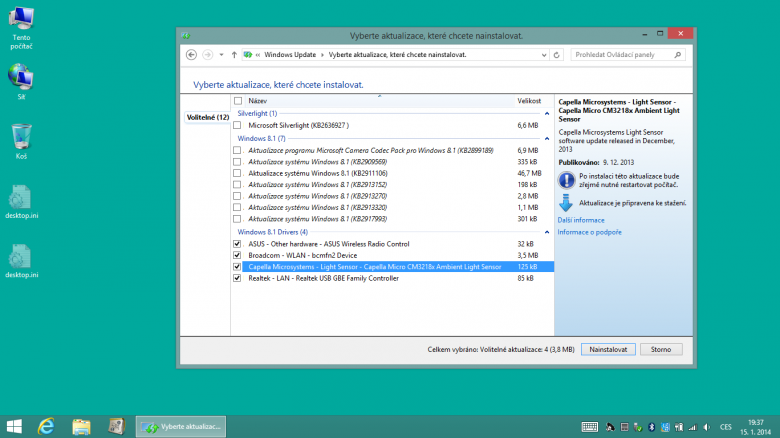Click the safely remove hardware tray icon
The height and width of the screenshot is (438, 780).
pyautogui.click(x=638, y=427)
